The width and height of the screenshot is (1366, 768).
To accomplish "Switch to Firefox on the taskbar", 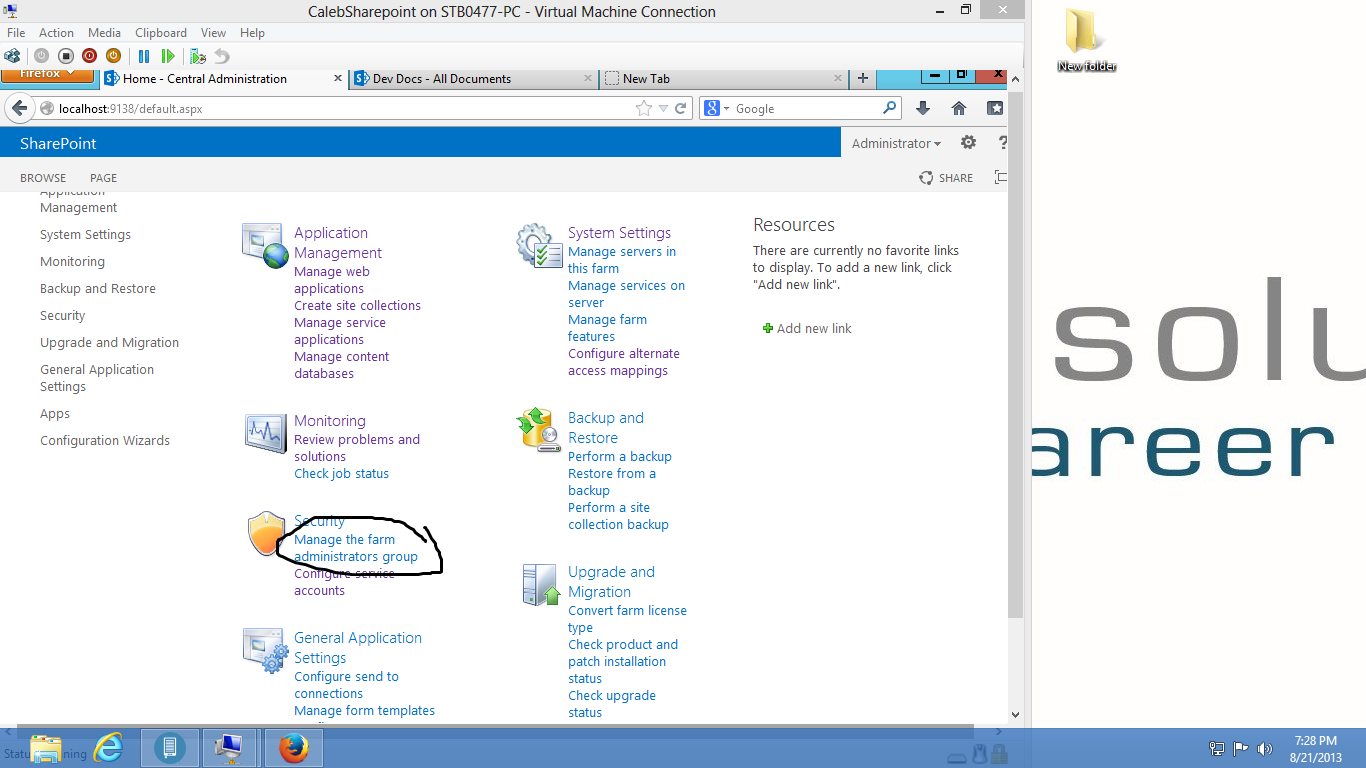I will [x=293, y=748].
